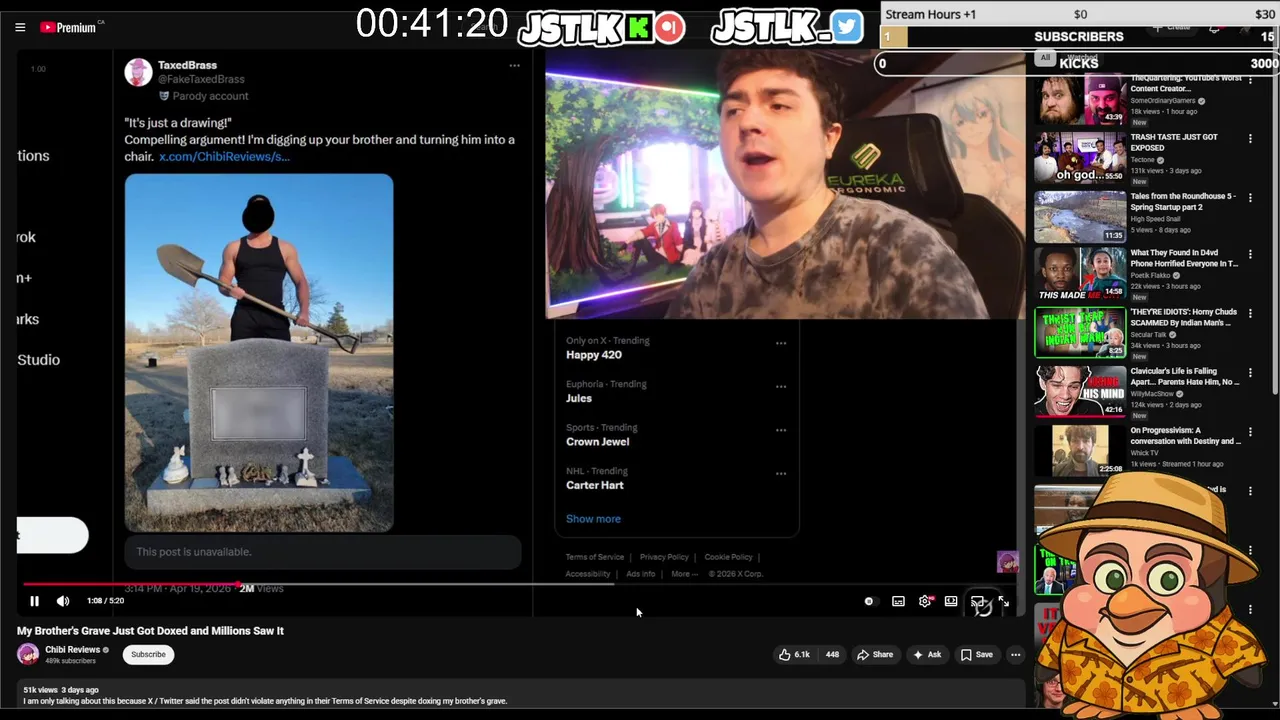Open options menu for TRASH TASTE video
This screenshot has height=720, width=1280.
pyautogui.click(x=1250, y=139)
